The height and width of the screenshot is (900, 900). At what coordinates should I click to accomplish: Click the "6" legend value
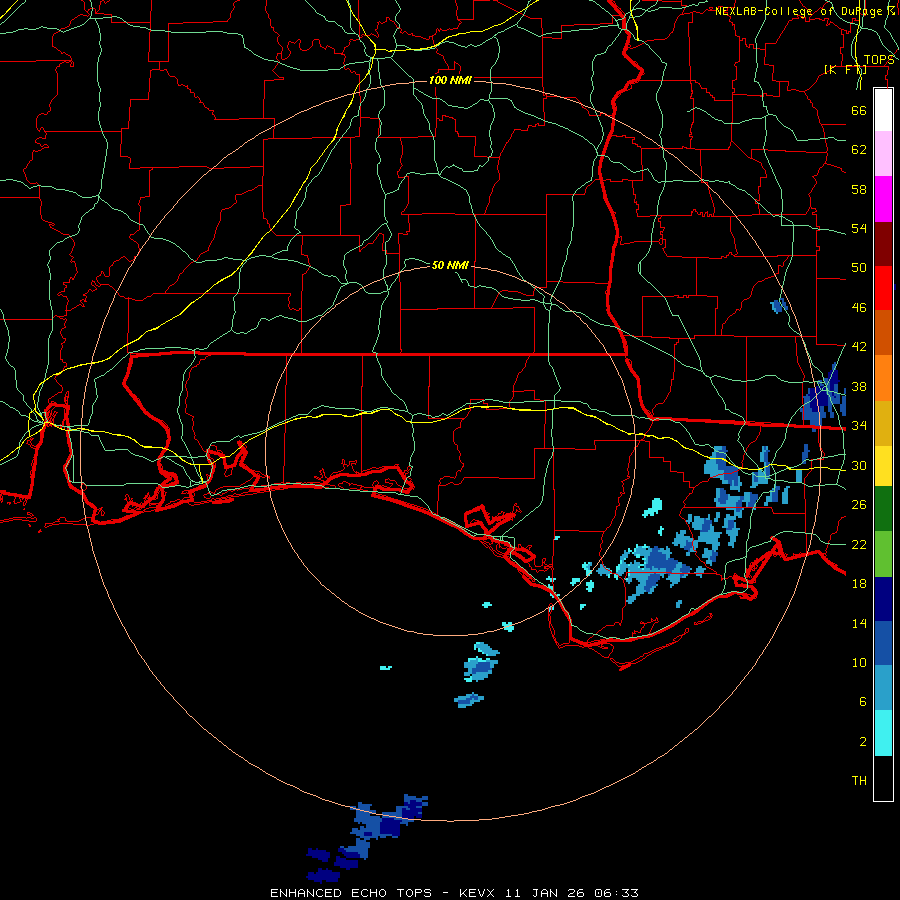click(x=863, y=702)
